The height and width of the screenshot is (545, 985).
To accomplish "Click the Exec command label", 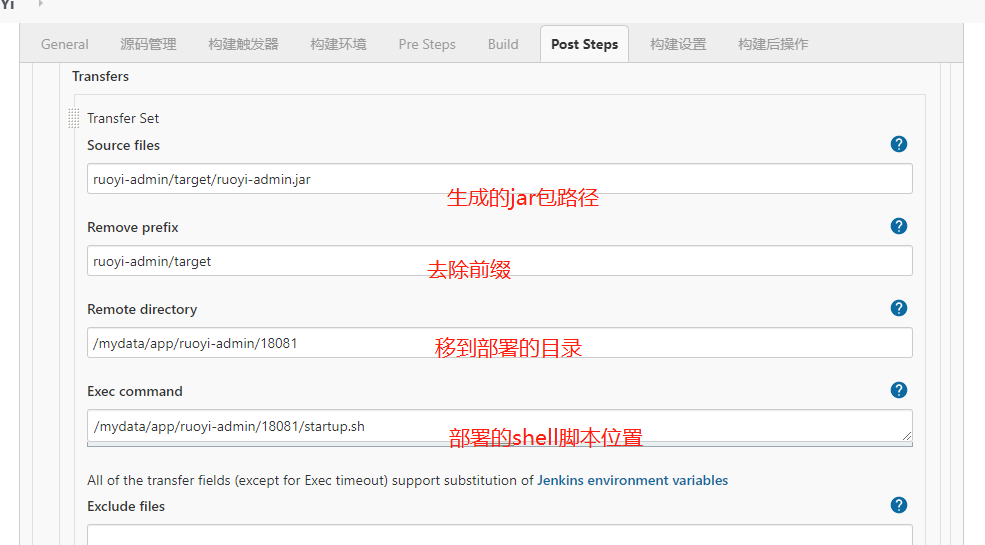I will pos(135,391).
